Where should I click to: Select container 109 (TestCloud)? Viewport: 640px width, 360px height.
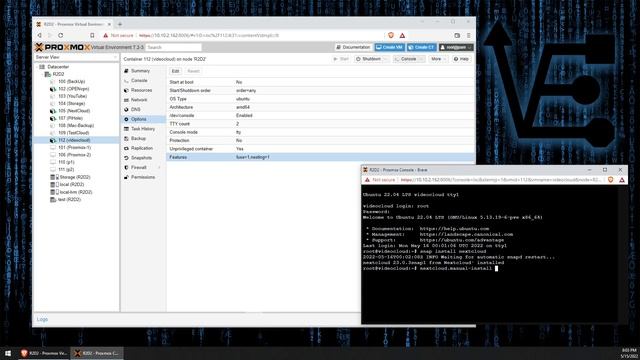(x=73, y=133)
